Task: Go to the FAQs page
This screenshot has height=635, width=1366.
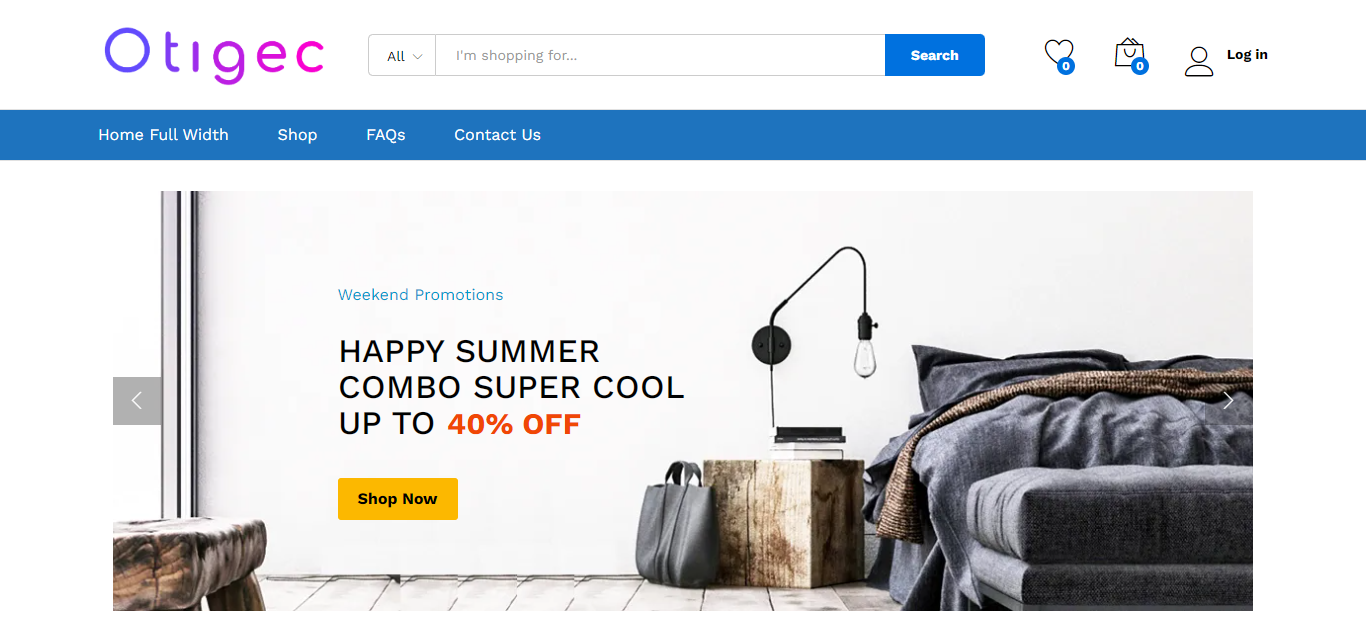Action: coord(386,135)
